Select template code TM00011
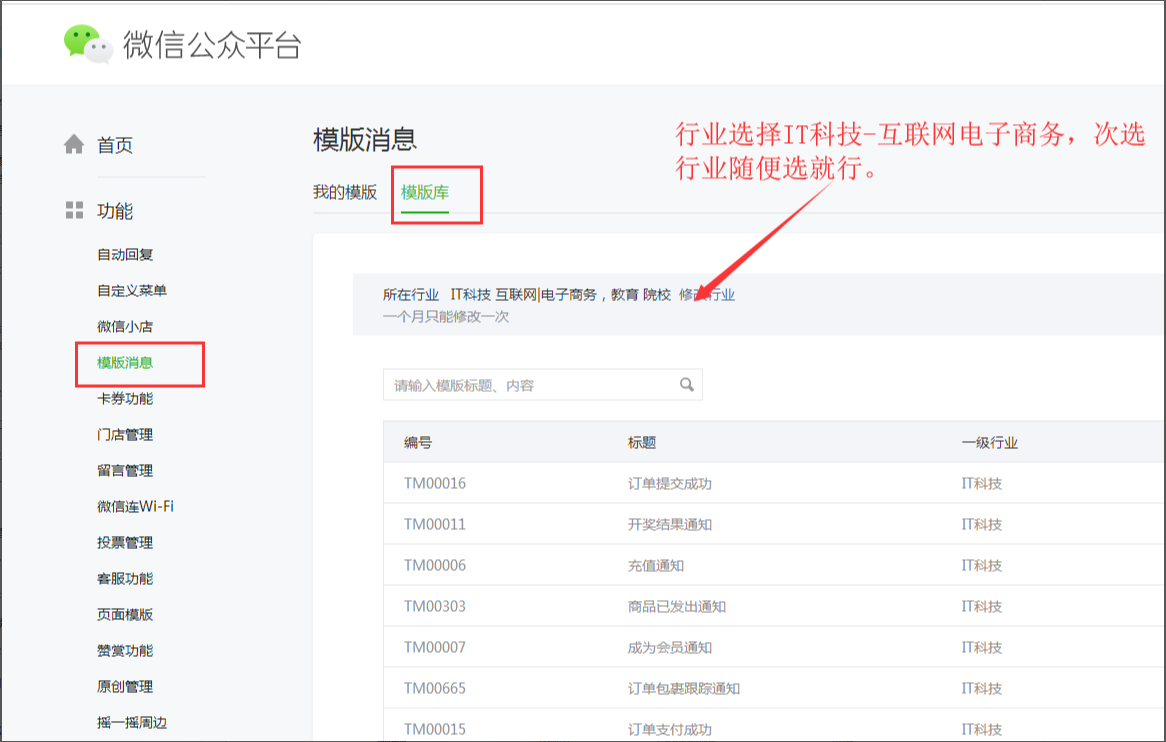1166x742 pixels. (x=435, y=524)
